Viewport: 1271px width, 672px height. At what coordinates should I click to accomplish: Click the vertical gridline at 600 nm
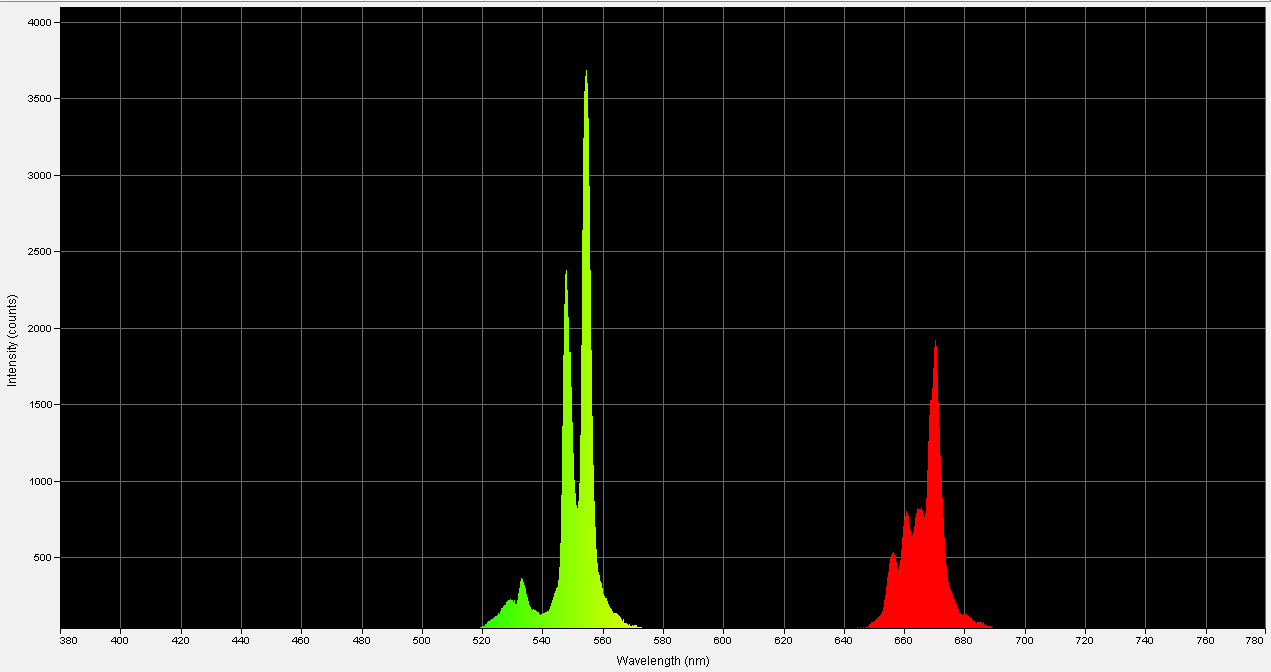click(723, 300)
